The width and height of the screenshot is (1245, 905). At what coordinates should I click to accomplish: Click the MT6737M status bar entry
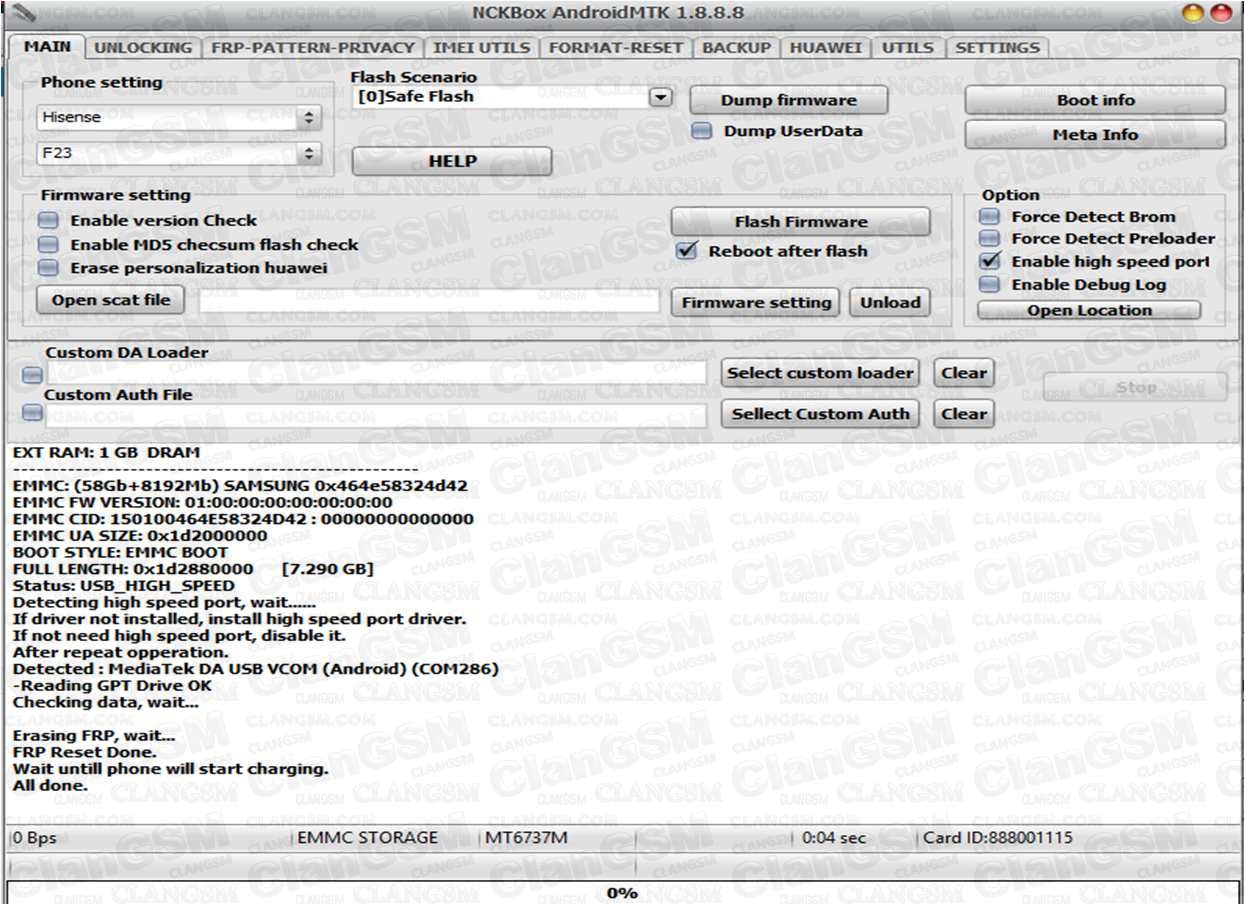(x=526, y=838)
